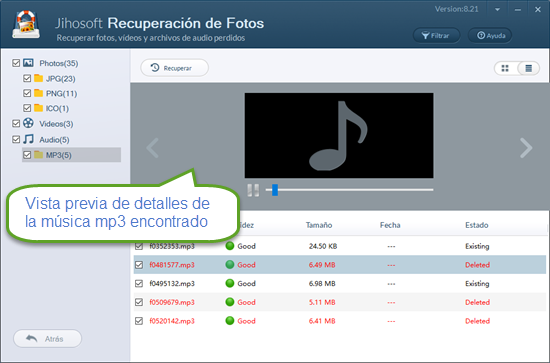
Task: Click the ICO folder icon
Action: click(x=38, y=108)
